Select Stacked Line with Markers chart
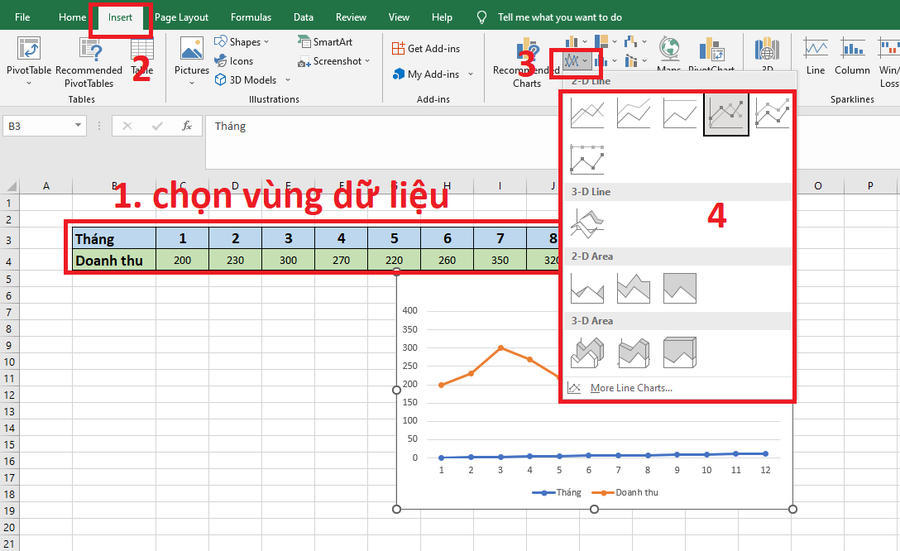This screenshot has width=900, height=551. coord(772,113)
